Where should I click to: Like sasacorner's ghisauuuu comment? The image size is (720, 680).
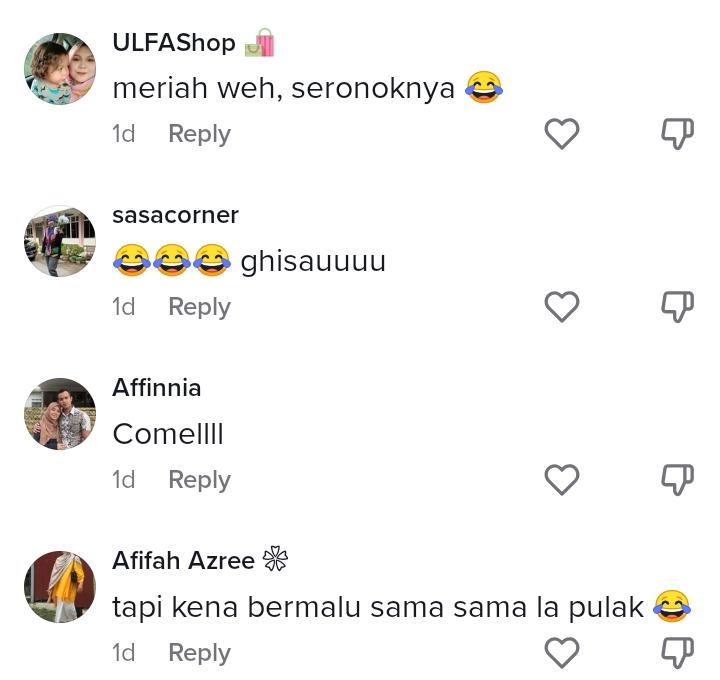point(562,307)
